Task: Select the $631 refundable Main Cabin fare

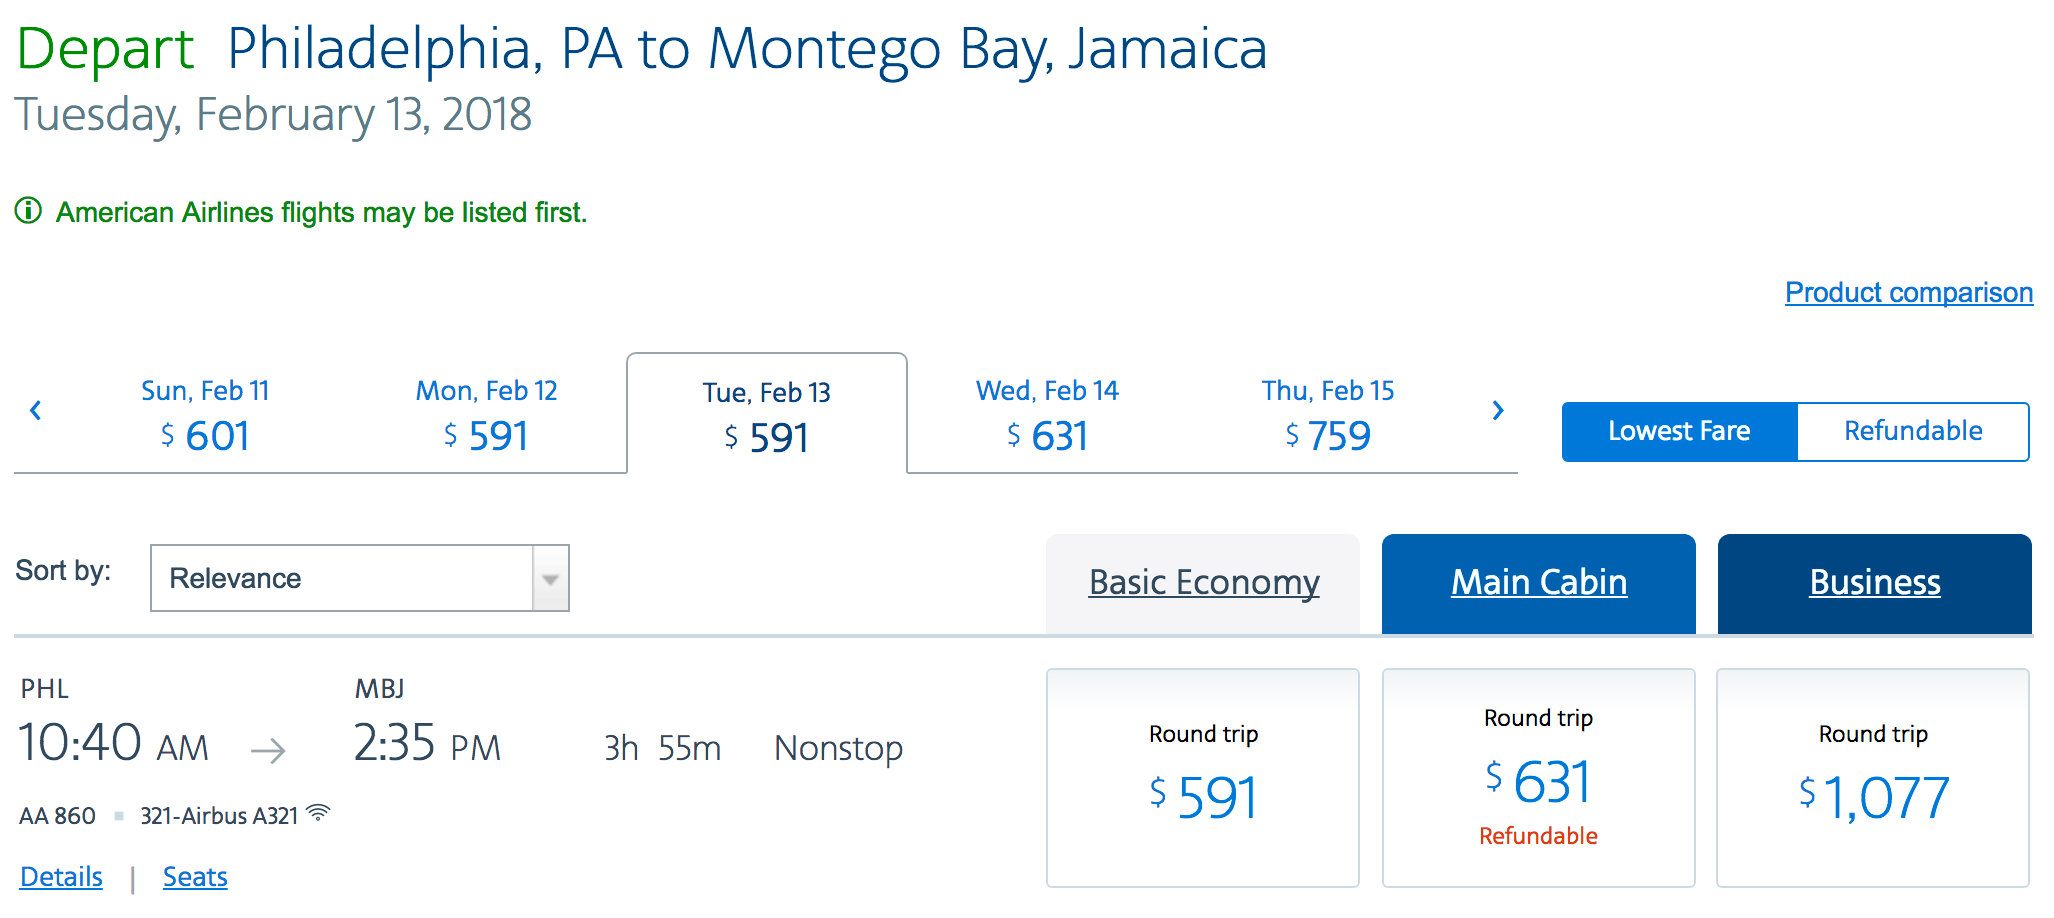Action: [1538, 778]
